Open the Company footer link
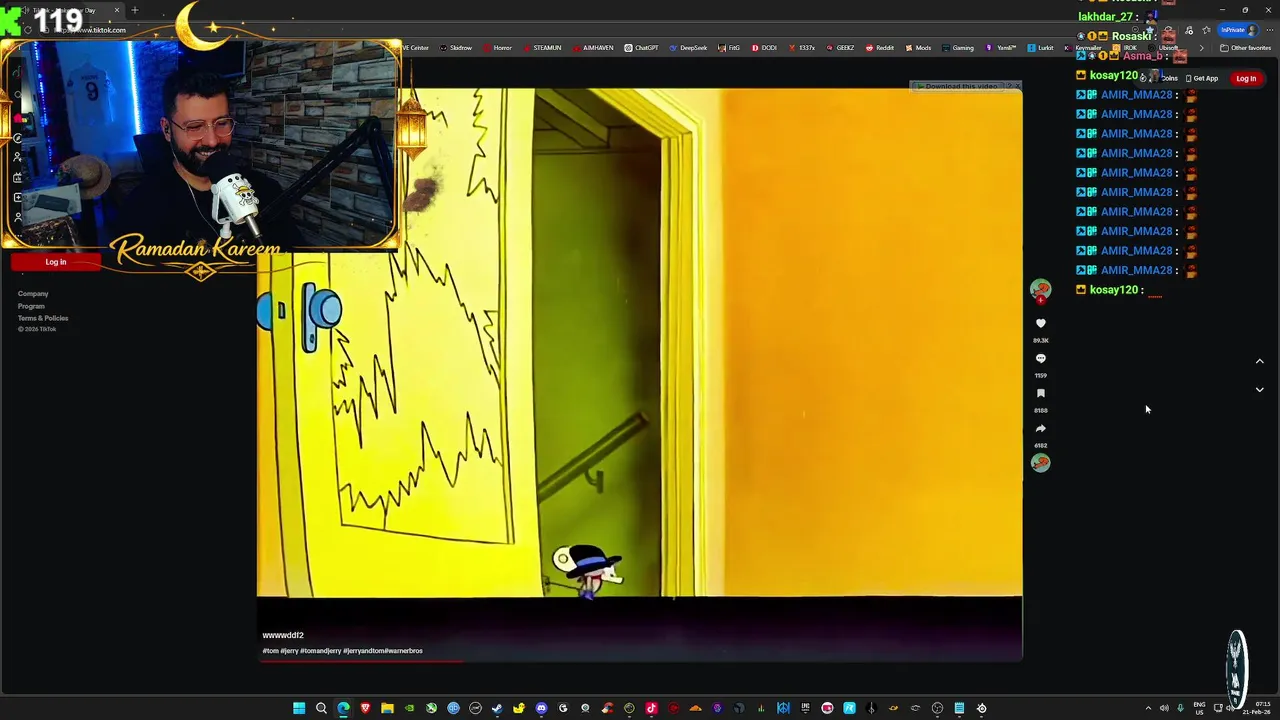The image size is (1280, 720). pos(33,294)
